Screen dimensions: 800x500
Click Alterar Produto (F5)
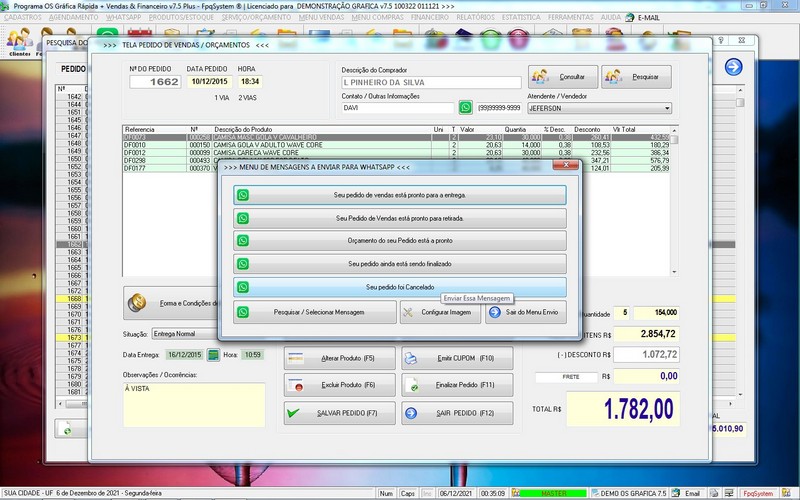[x=339, y=358]
